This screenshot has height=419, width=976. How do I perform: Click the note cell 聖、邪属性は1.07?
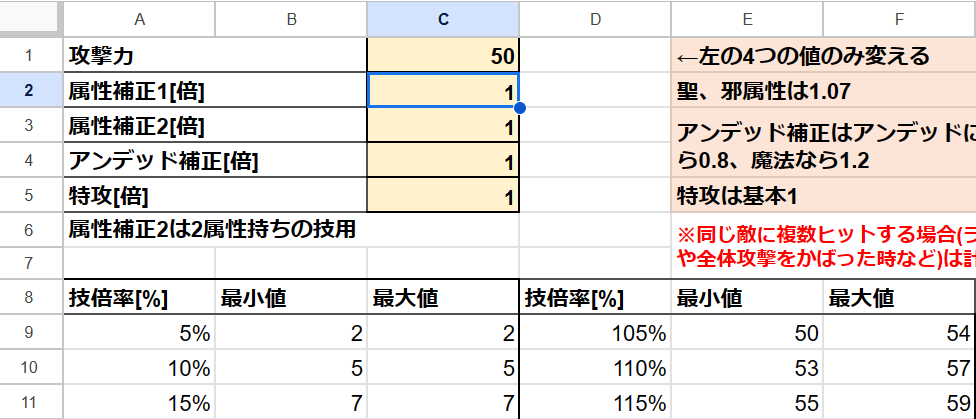(x=824, y=90)
